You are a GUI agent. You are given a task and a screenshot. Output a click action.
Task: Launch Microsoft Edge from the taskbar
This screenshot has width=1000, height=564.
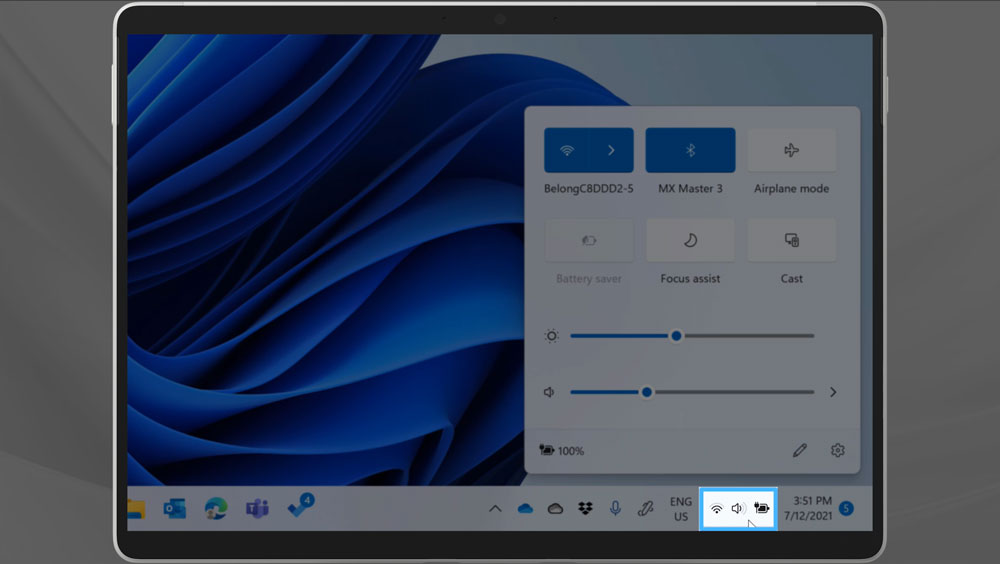(x=216, y=509)
